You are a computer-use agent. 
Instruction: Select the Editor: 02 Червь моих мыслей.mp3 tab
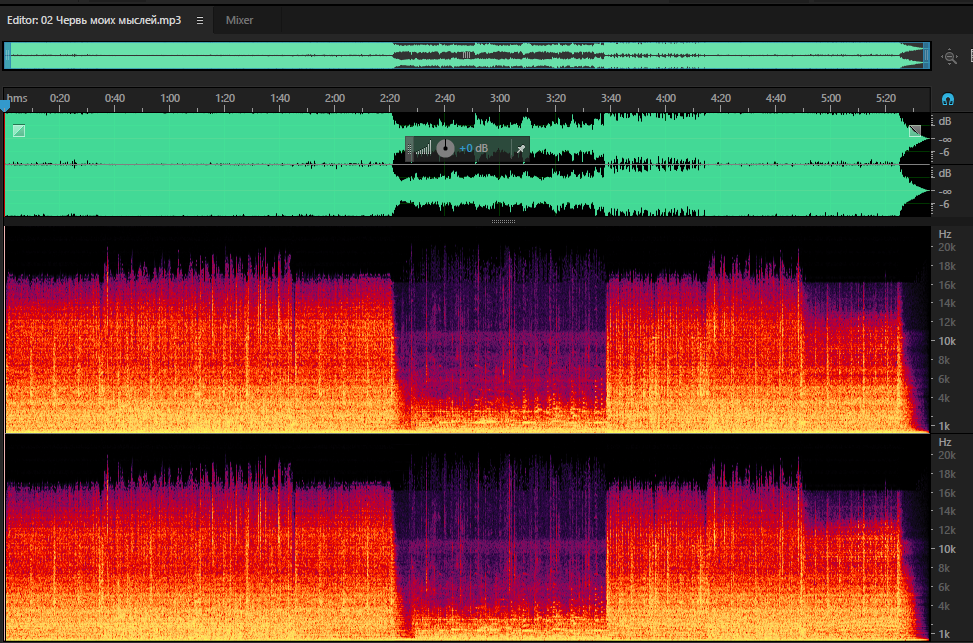point(94,20)
